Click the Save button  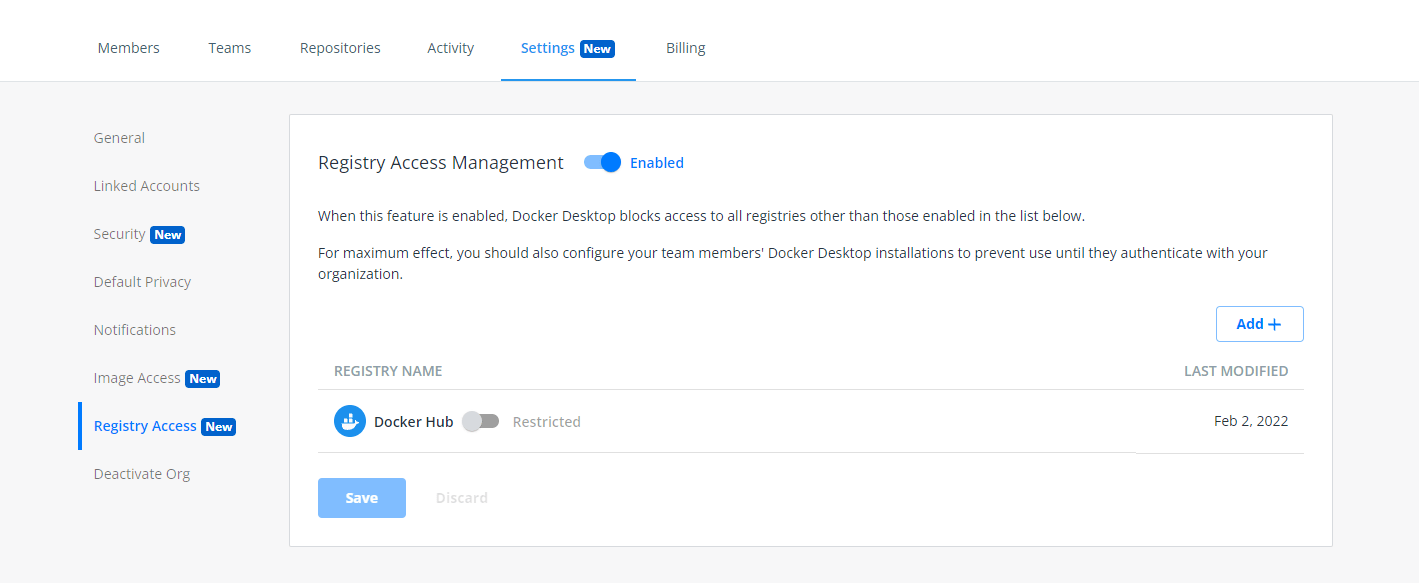tap(361, 497)
